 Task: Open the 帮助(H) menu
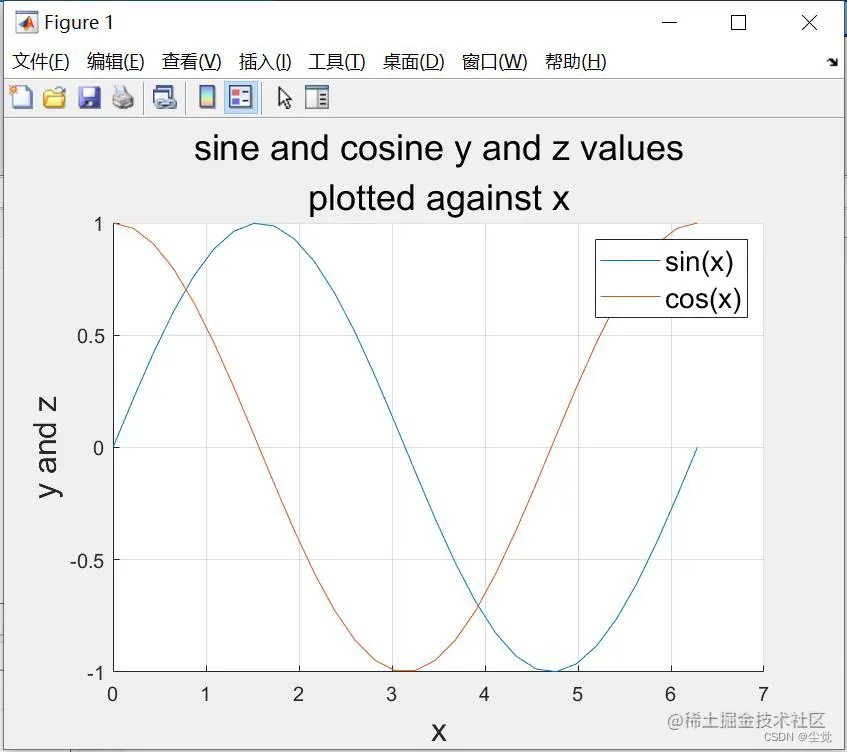point(575,62)
